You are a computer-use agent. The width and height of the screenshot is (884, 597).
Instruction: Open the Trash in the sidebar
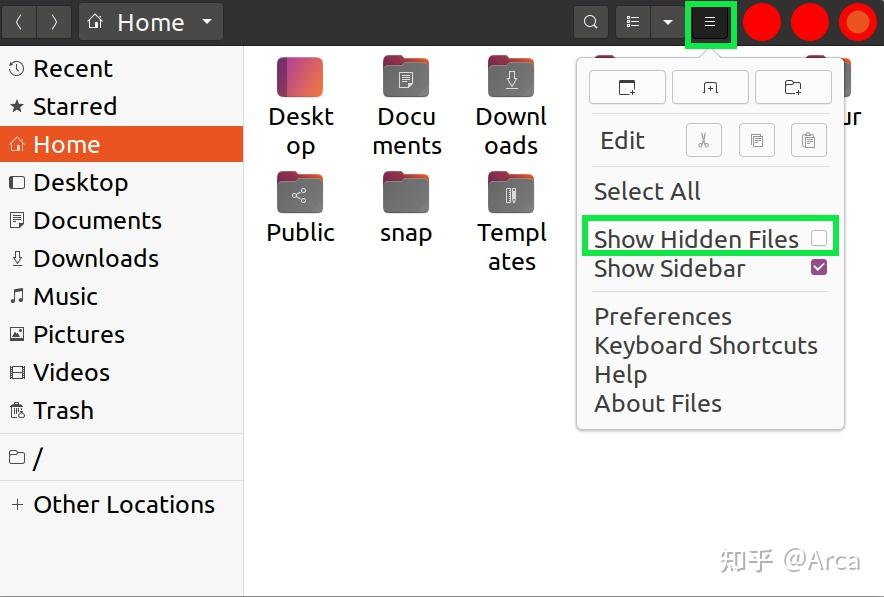(x=63, y=410)
